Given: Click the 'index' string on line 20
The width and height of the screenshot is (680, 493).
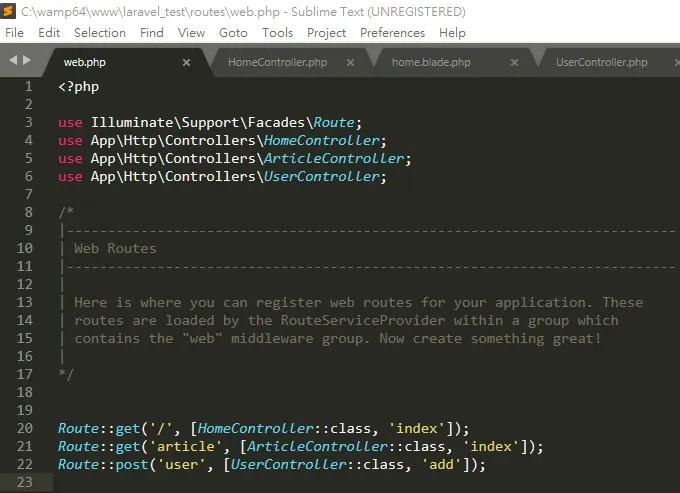Looking at the screenshot, I should click(x=417, y=428).
